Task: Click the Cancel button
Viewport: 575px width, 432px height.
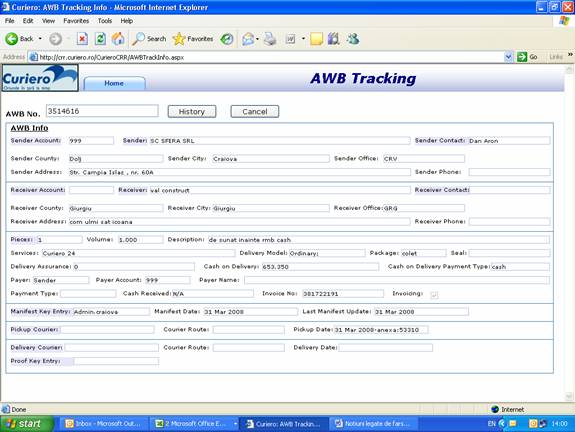Action: pyautogui.click(x=254, y=111)
